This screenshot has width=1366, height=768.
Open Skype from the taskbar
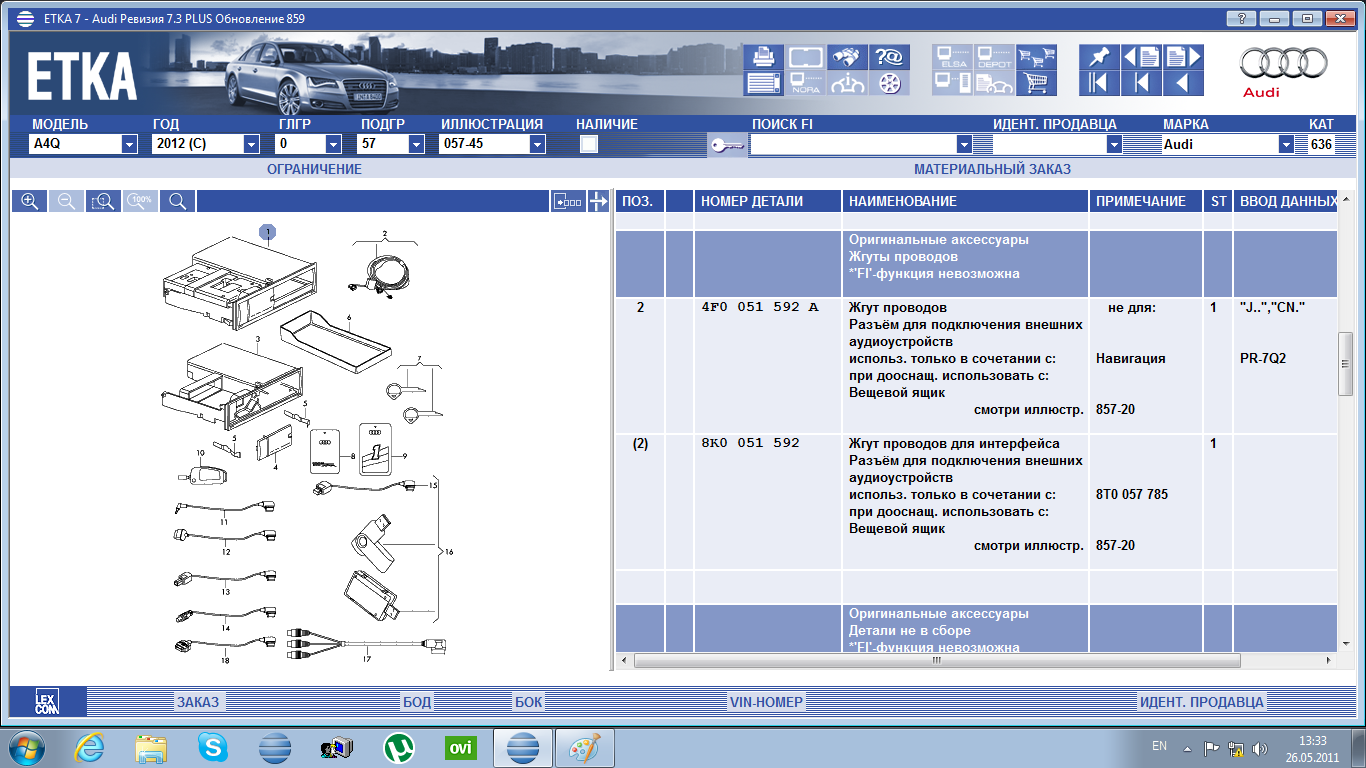point(212,748)
